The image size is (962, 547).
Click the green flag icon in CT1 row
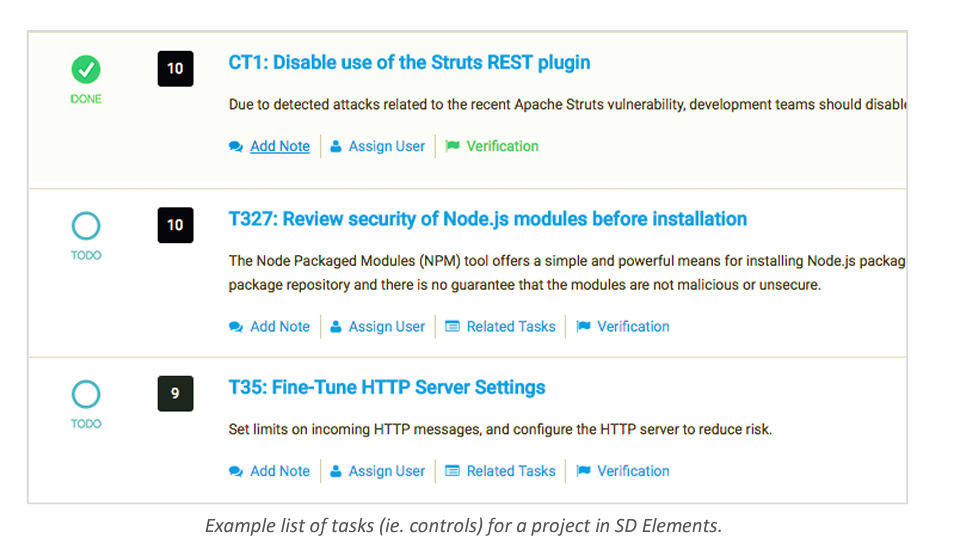(x=452, y=146)
